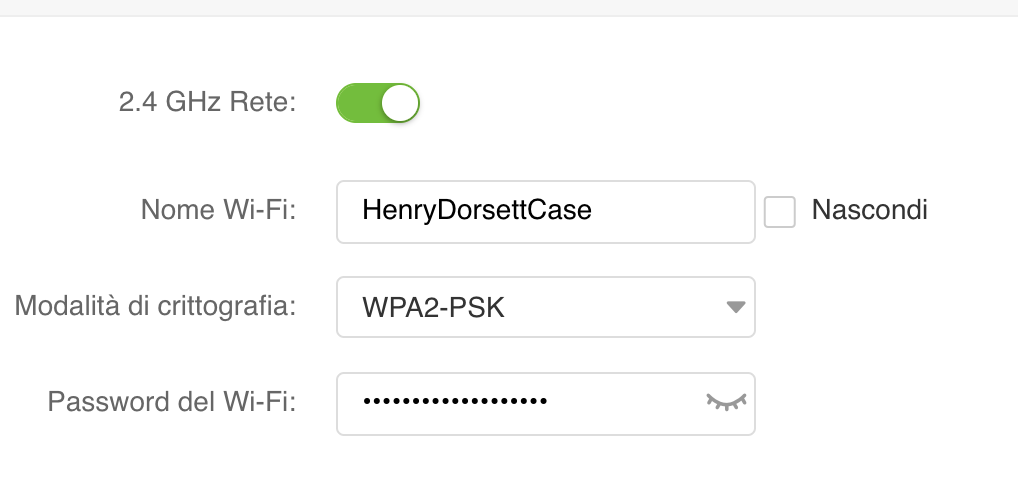Open the Modalità di crittografia dropdown
1018x486 pixels.
point(545,307)
